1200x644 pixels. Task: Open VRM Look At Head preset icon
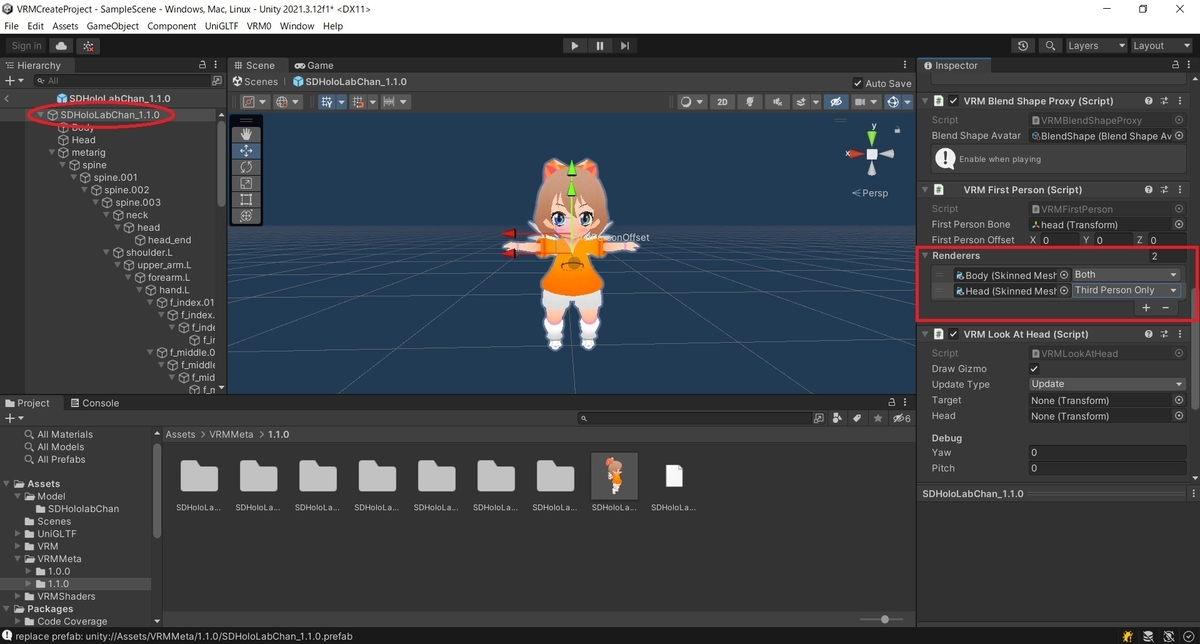click(x=1165, y=334)
